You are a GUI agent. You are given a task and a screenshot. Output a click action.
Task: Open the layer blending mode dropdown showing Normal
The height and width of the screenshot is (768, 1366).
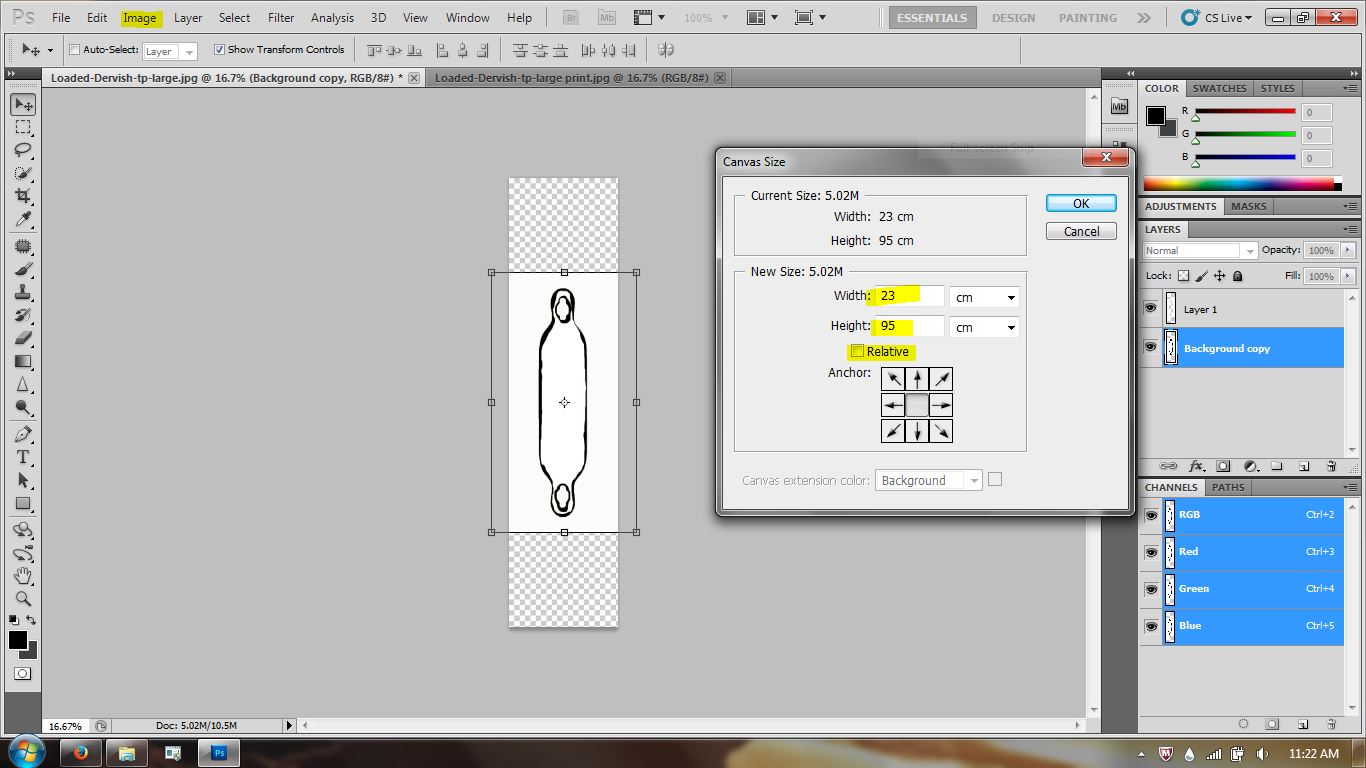click(x=1199, y=250)
